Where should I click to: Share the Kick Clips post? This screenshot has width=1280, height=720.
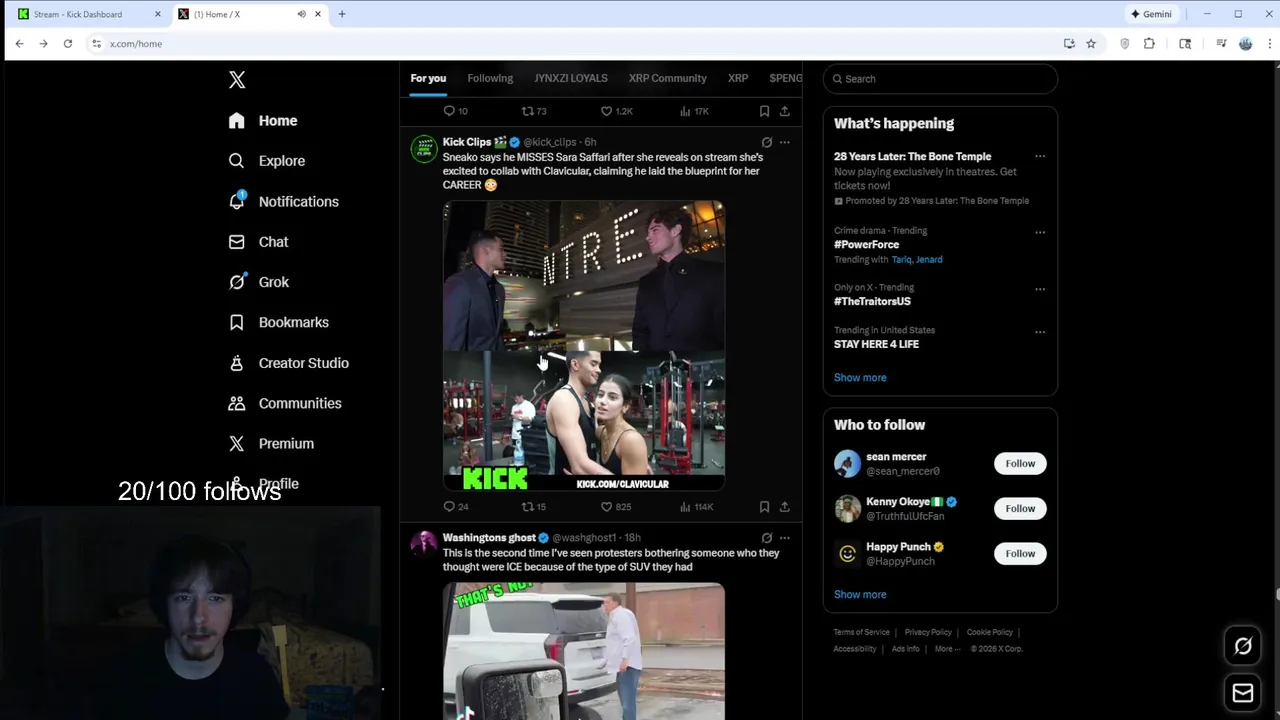point(785,507)
